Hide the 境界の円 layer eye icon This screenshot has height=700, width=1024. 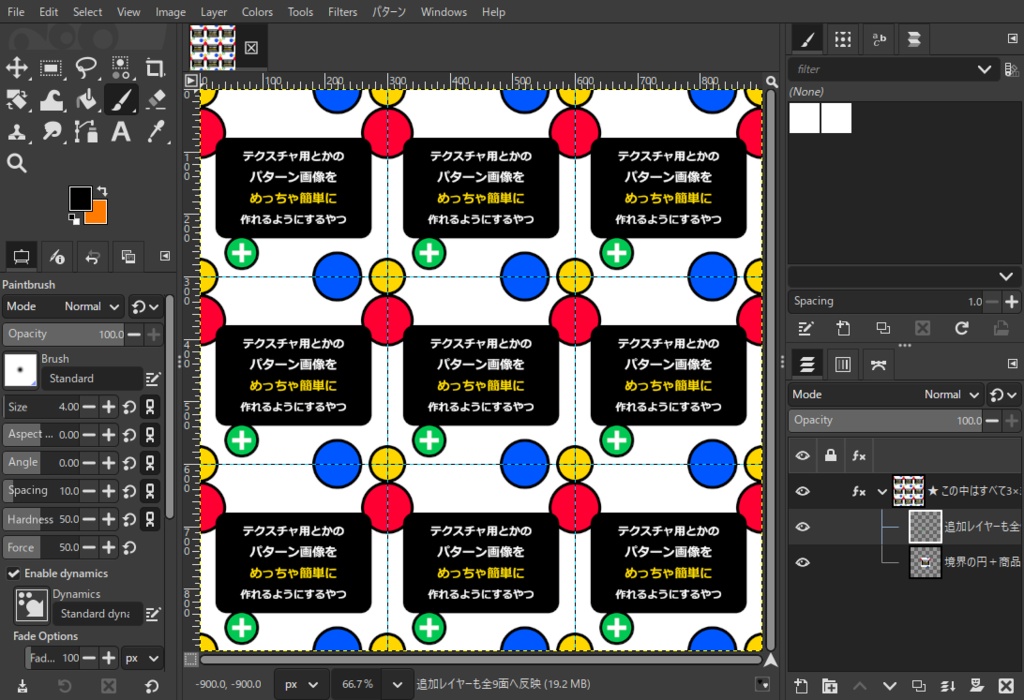(x=803, y=562)
